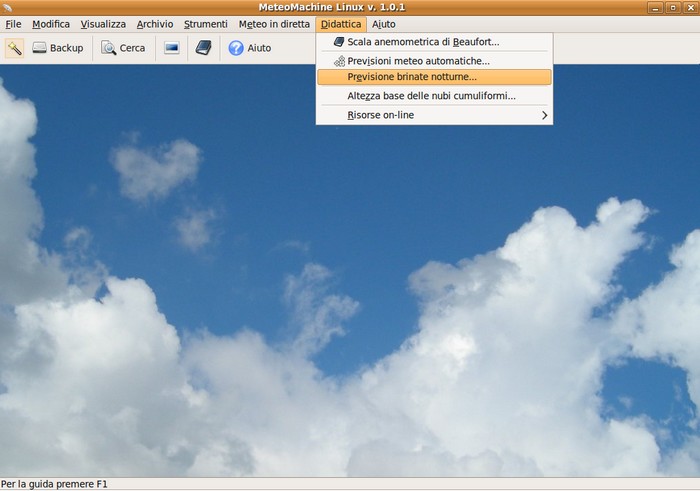Screen dimensions: 700x491
Task: Click the status bar text 'Per la guida premere F1'
Action: [54, 484]
